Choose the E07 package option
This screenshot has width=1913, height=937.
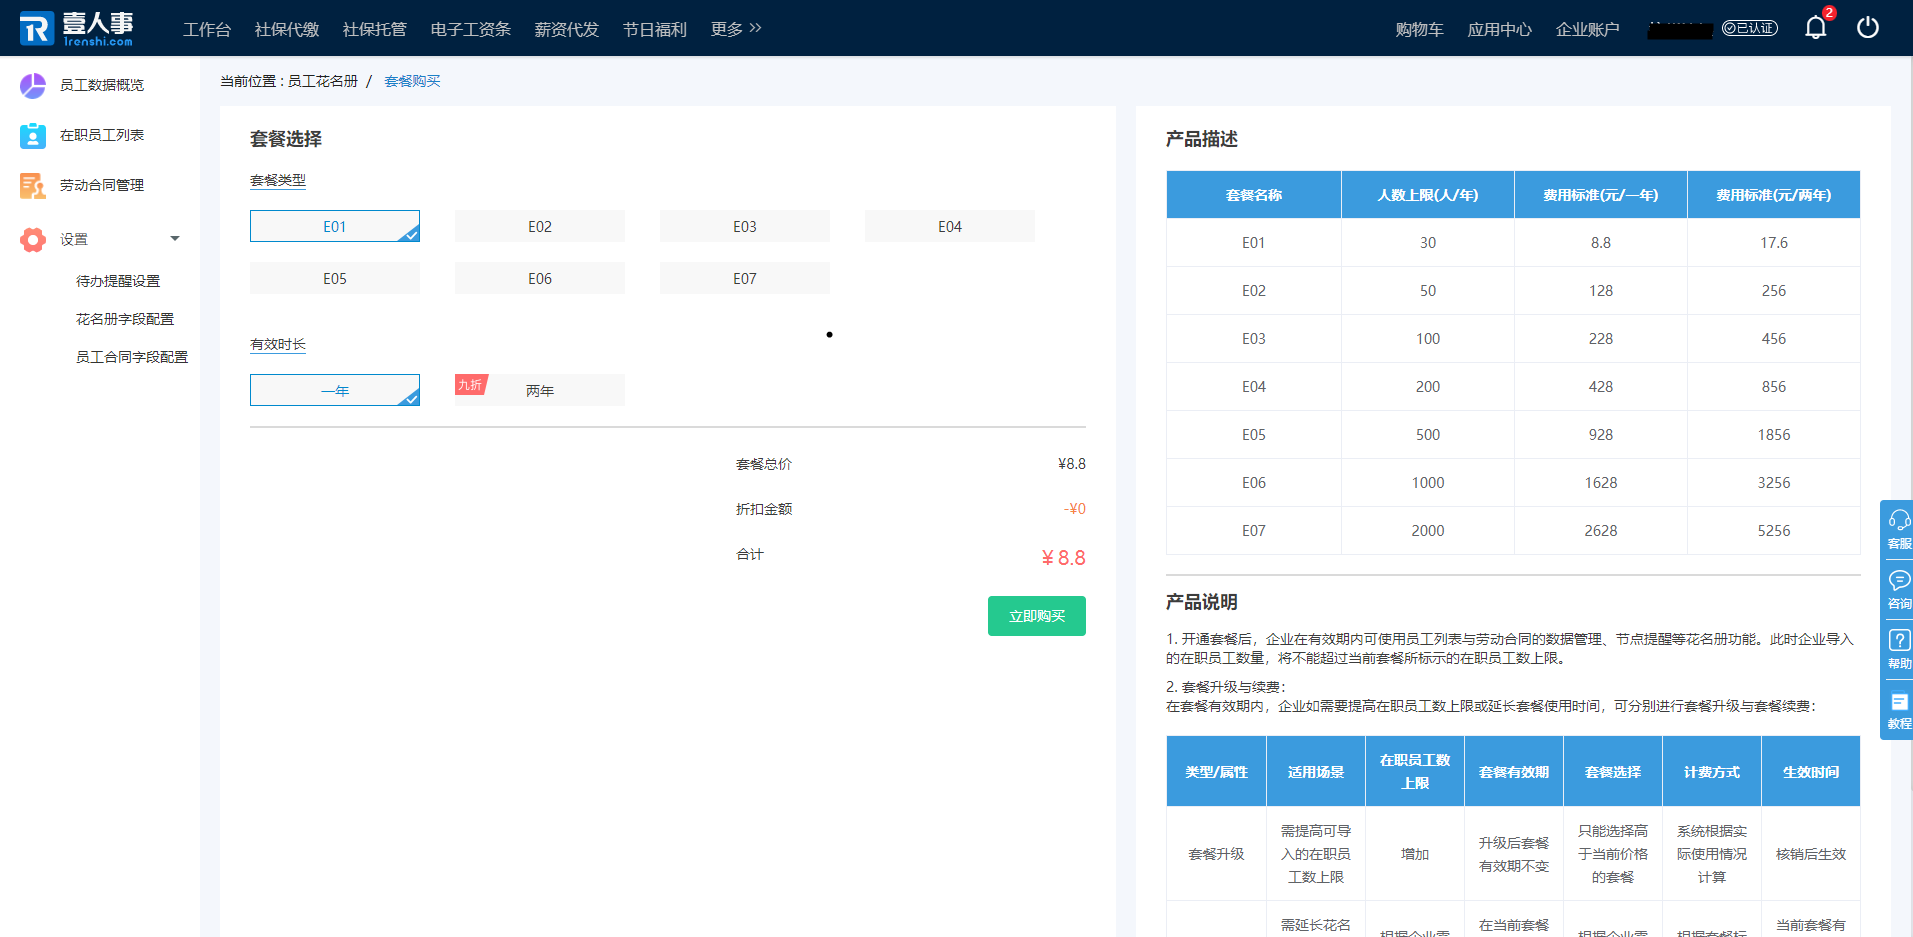pos(744,279)
